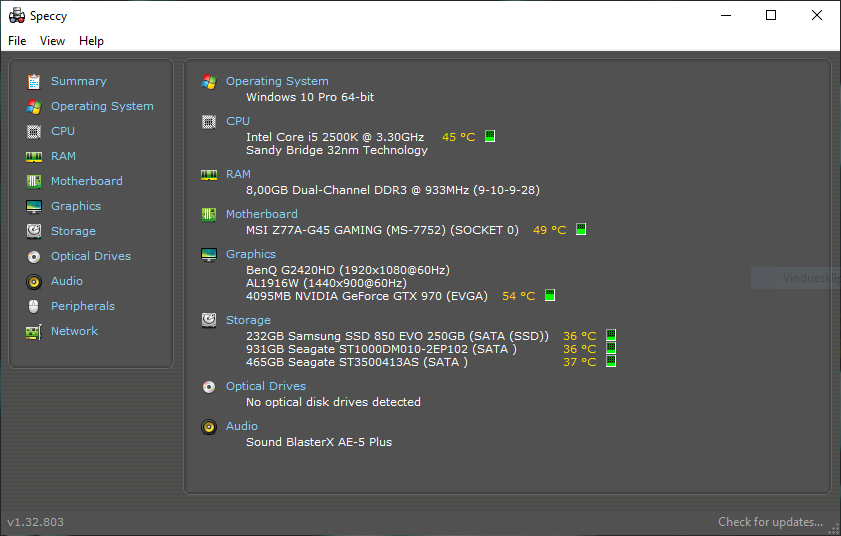Click the CPU chip icon in main panel
The image size is (841, 536).
(x=209, y=122)
